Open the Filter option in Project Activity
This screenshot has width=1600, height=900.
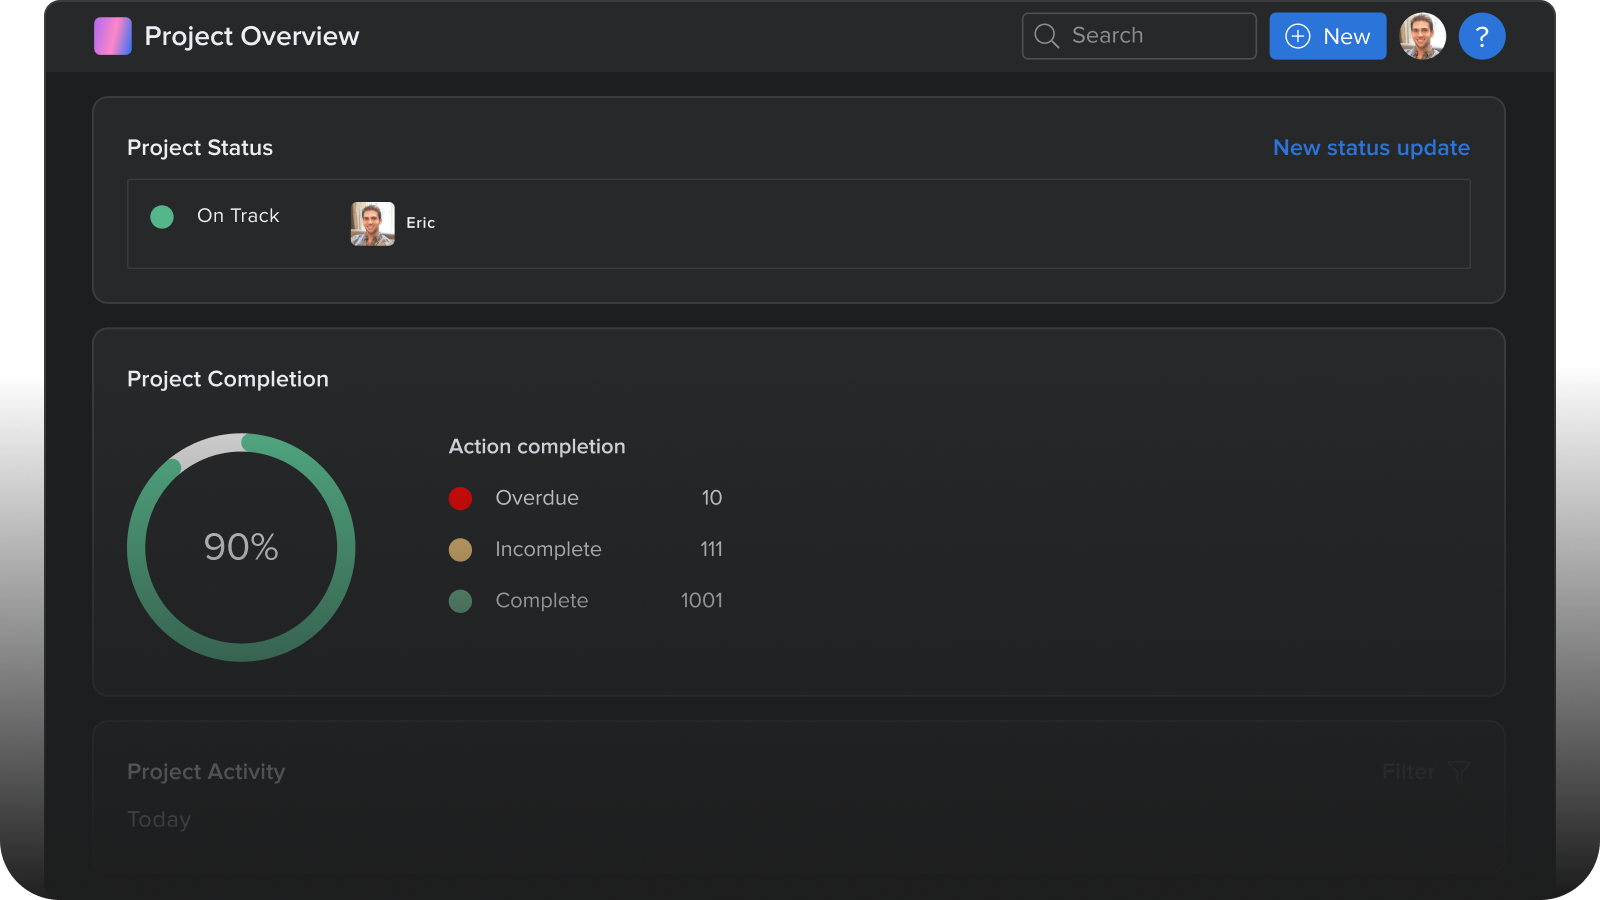tap(1408, 772)
